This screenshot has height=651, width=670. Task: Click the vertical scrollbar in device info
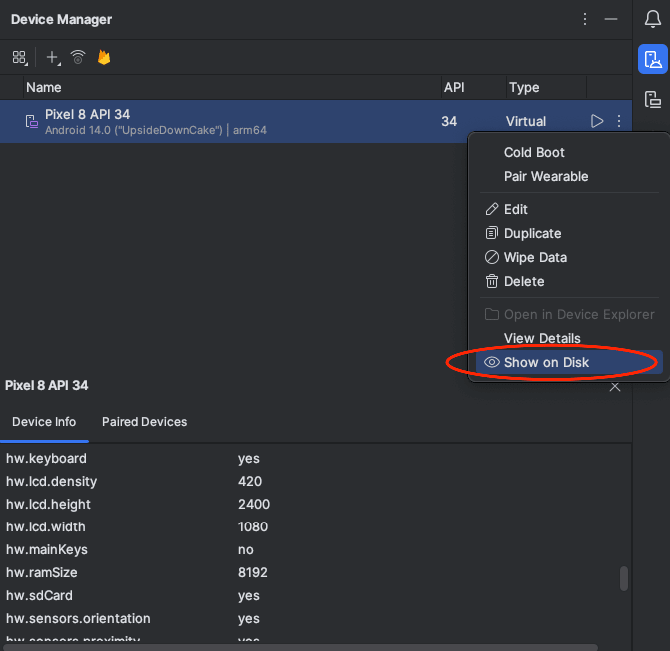tap(623, 578)
